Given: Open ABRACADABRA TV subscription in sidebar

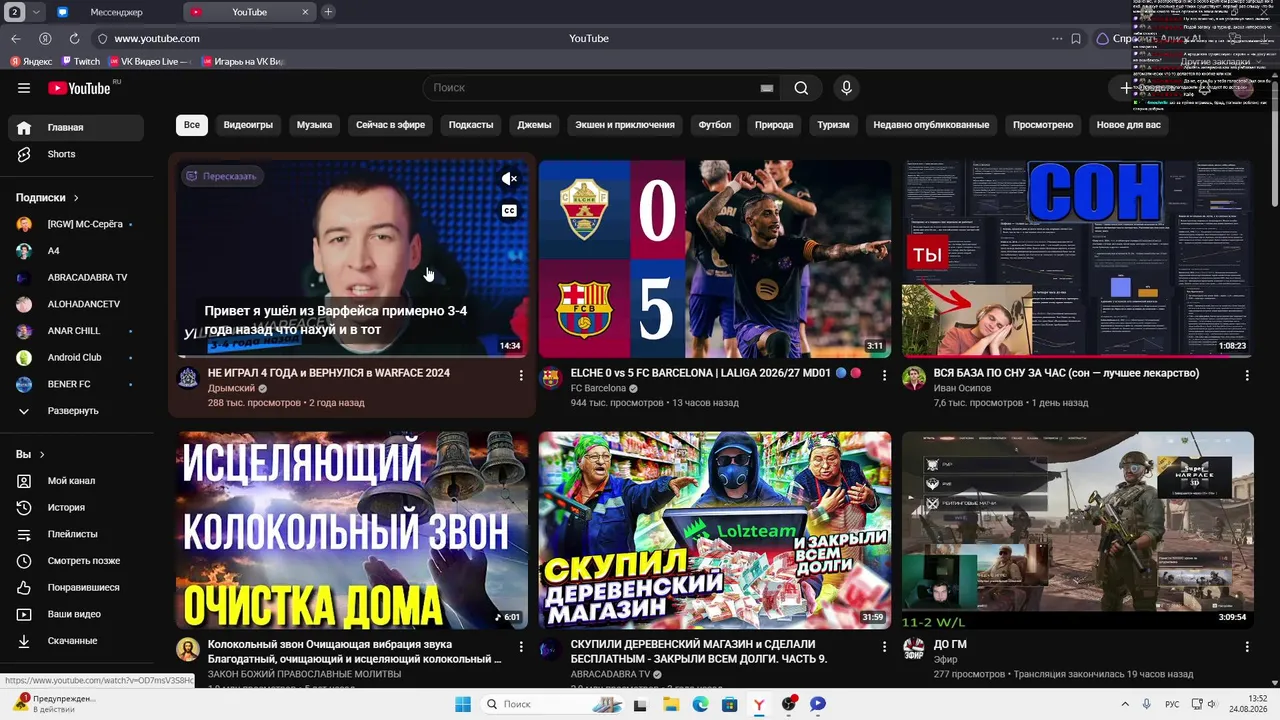Looking at the screenshot, I should coord(76,277).
